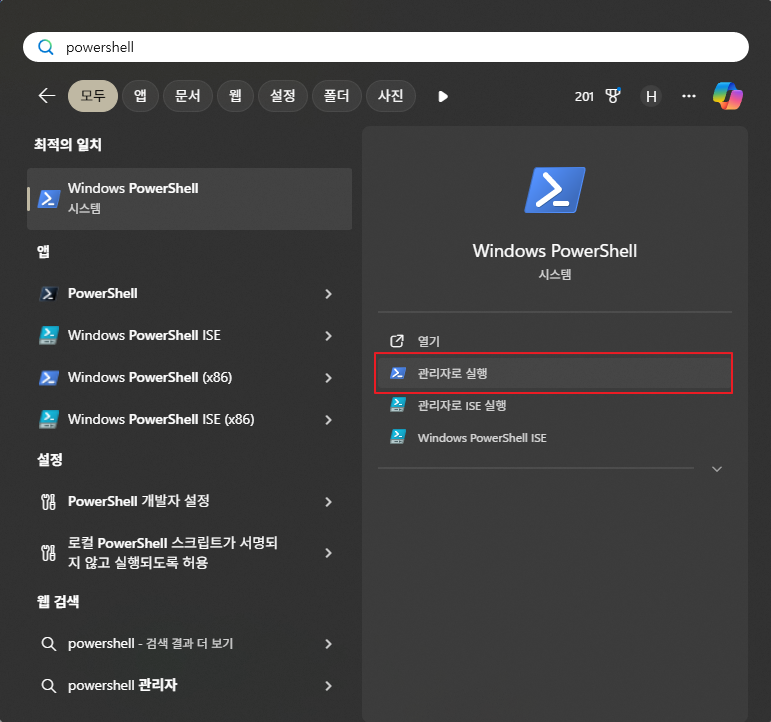Screen dimensions: 771x722
Task: Switch to the 사진 filter tab
Action: pos(390,95)
